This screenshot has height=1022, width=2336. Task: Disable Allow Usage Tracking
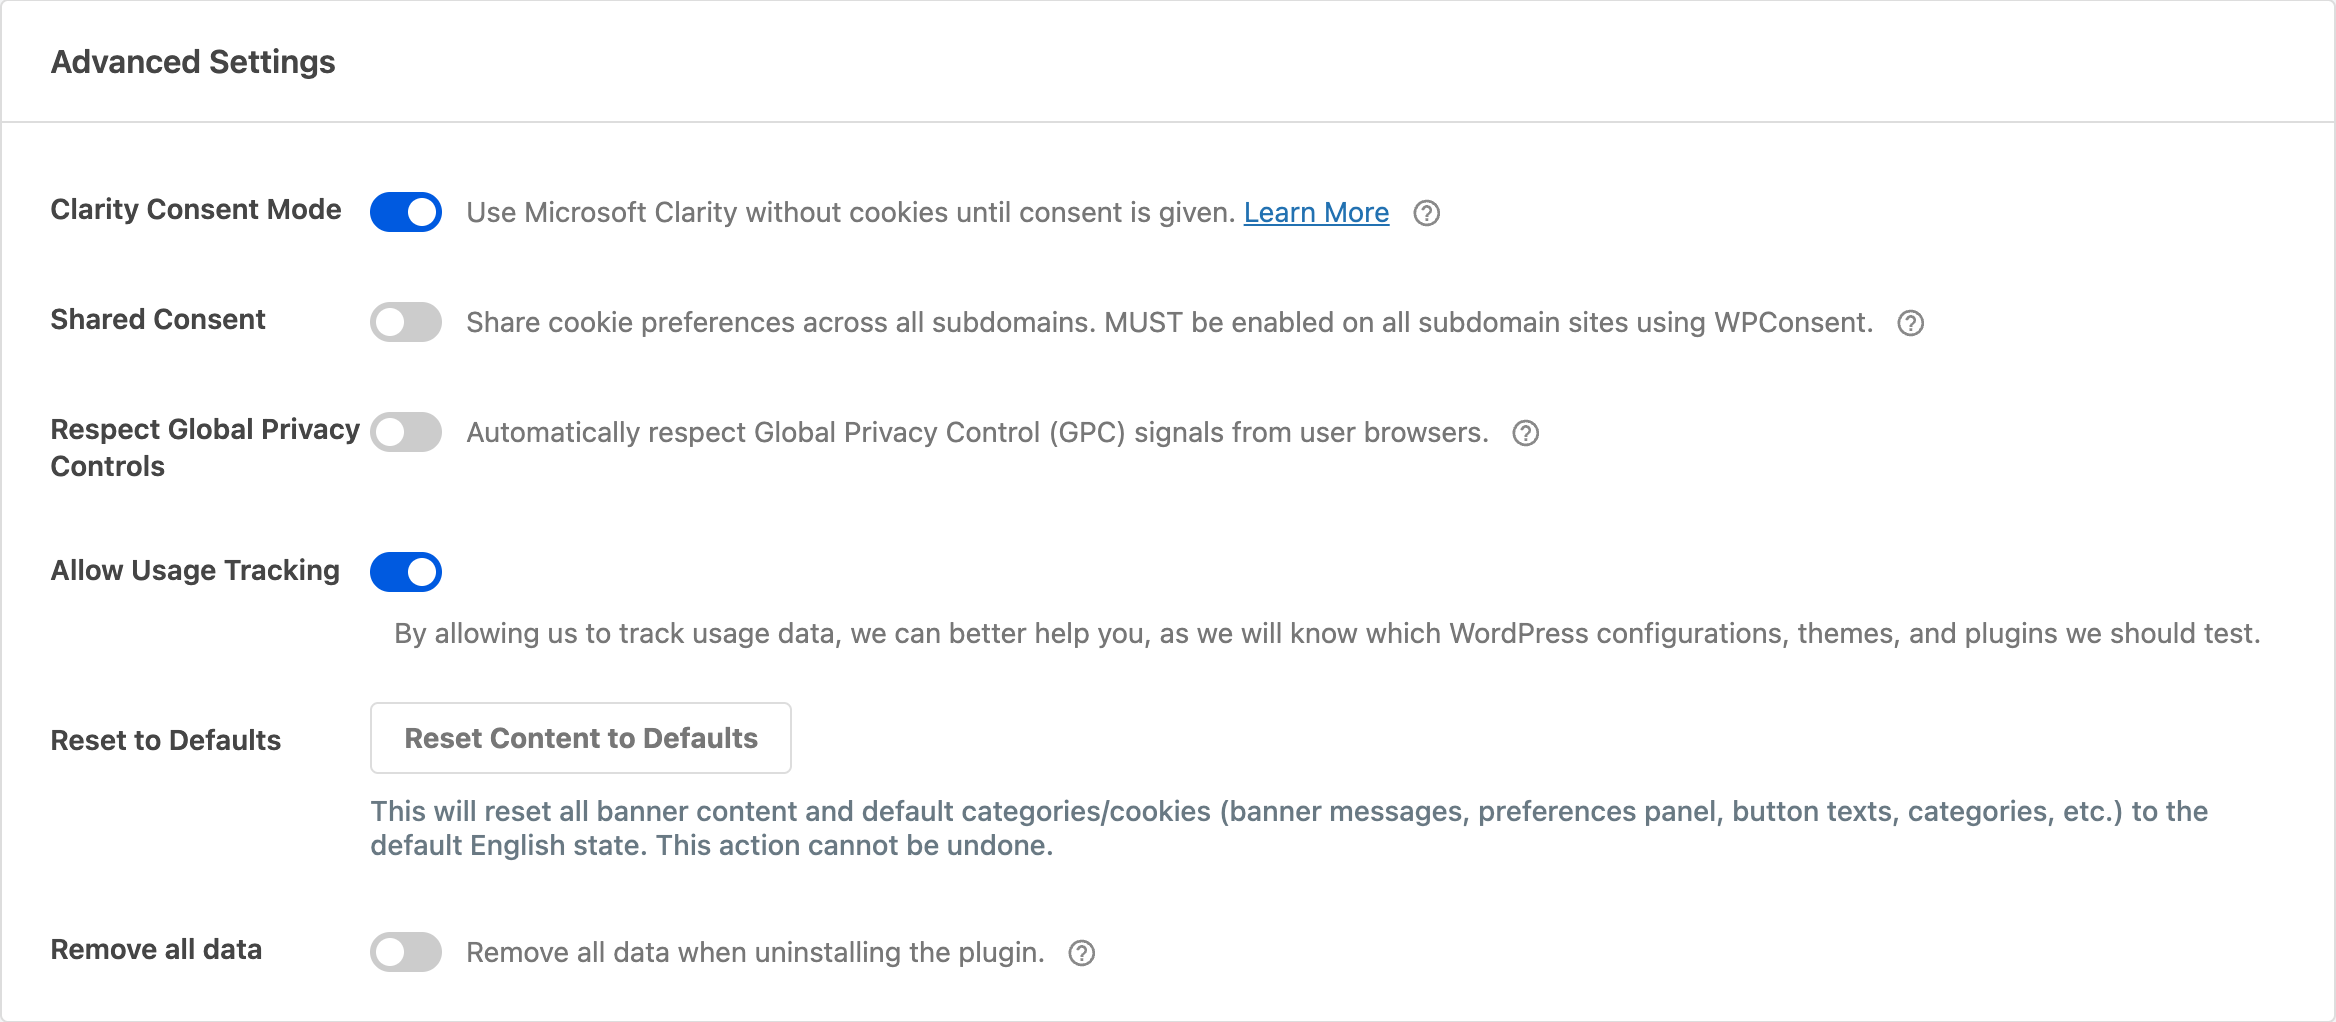pyautogui.click(x=406, y=572)
